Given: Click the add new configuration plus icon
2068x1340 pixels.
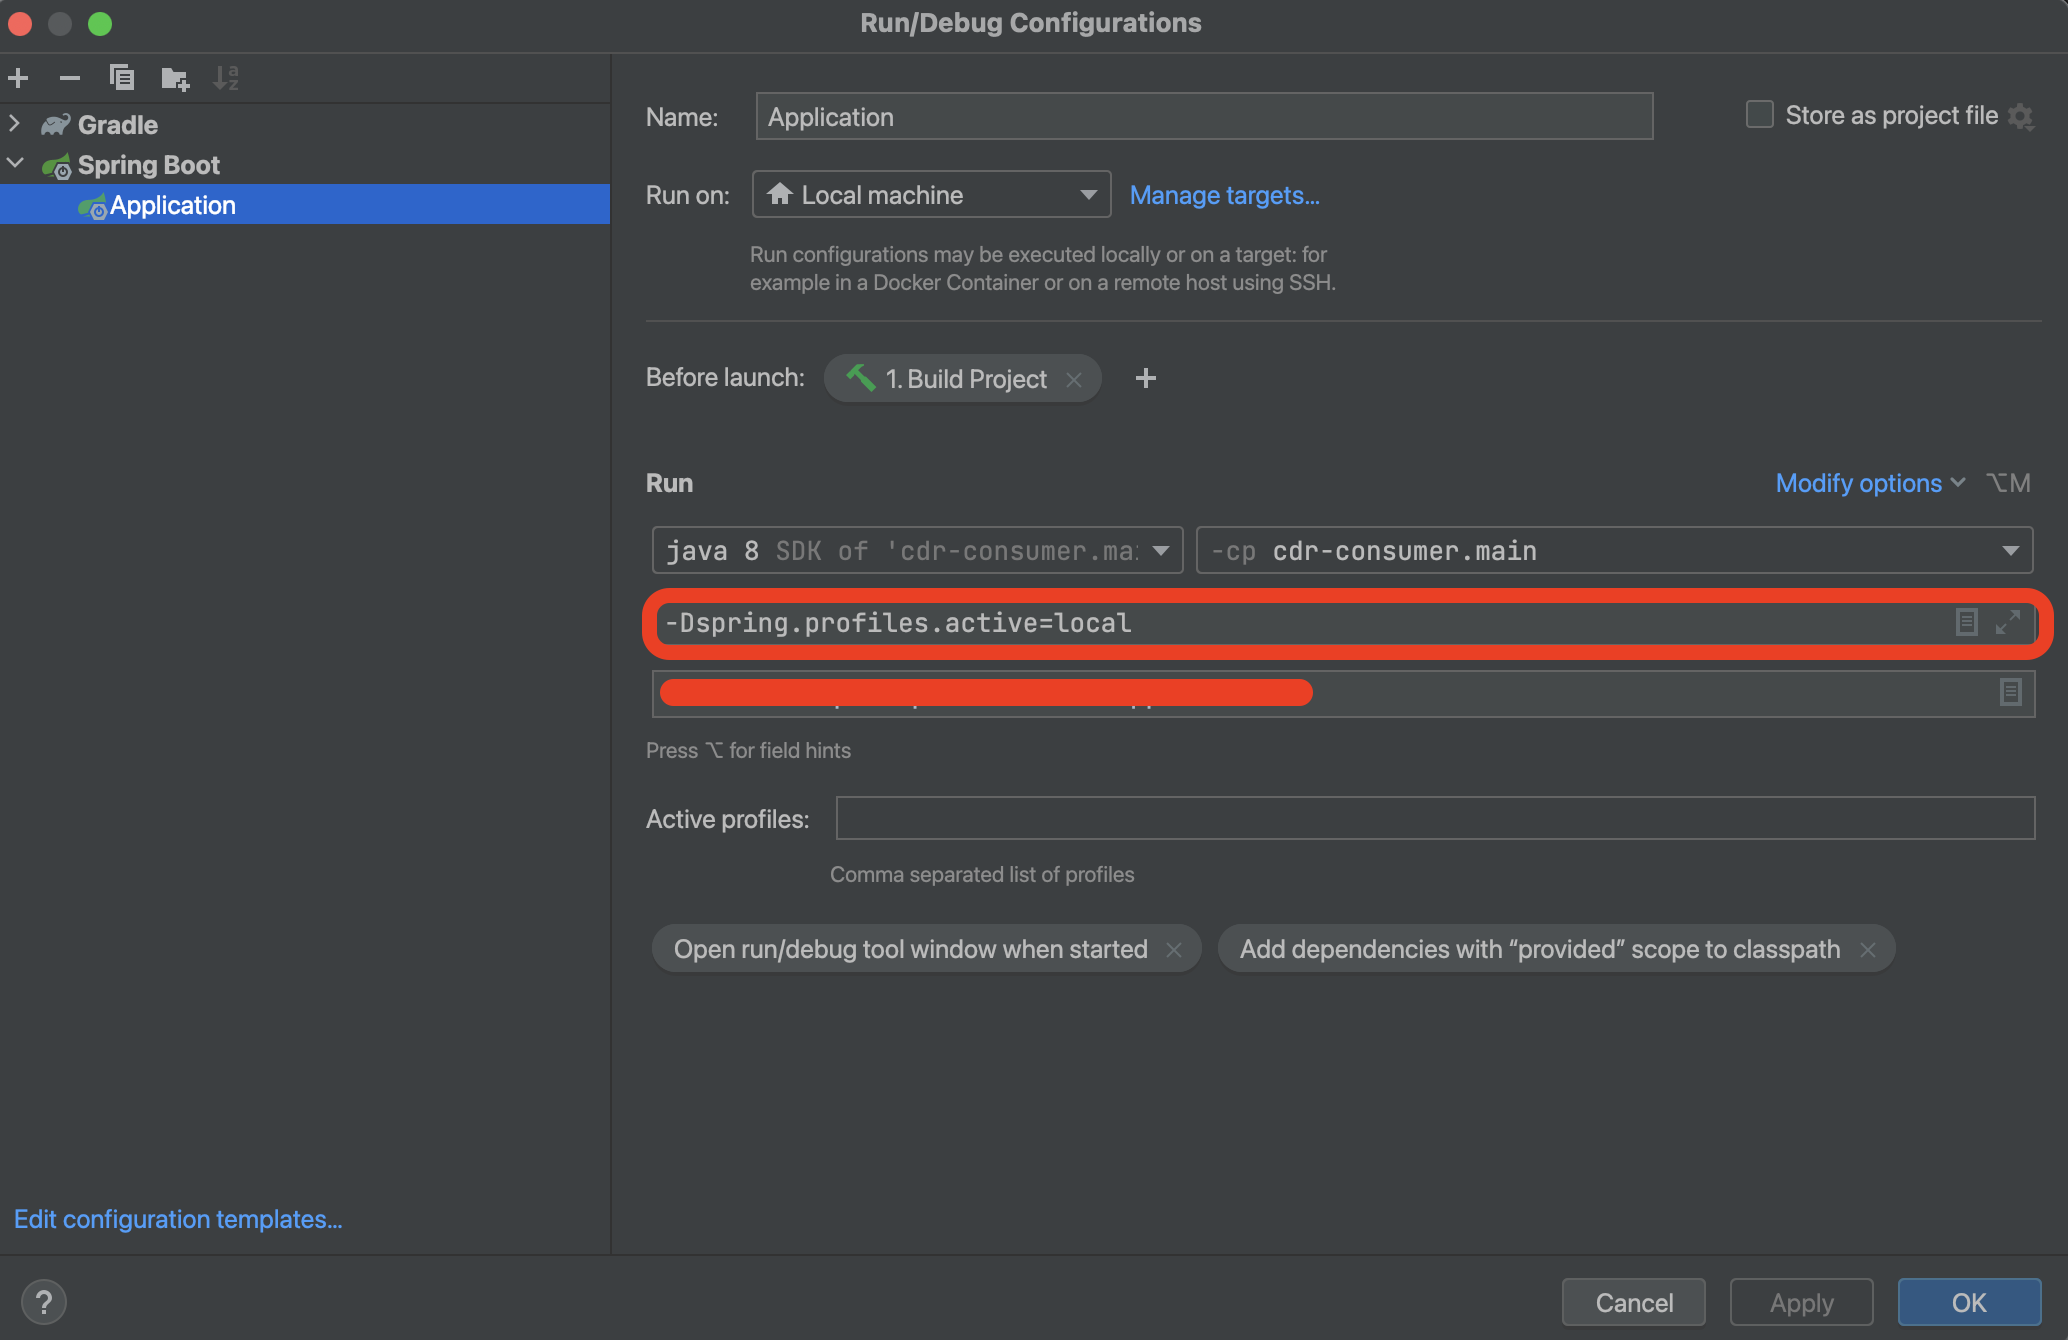Looking at the screenshot, I should coord(18,78).
